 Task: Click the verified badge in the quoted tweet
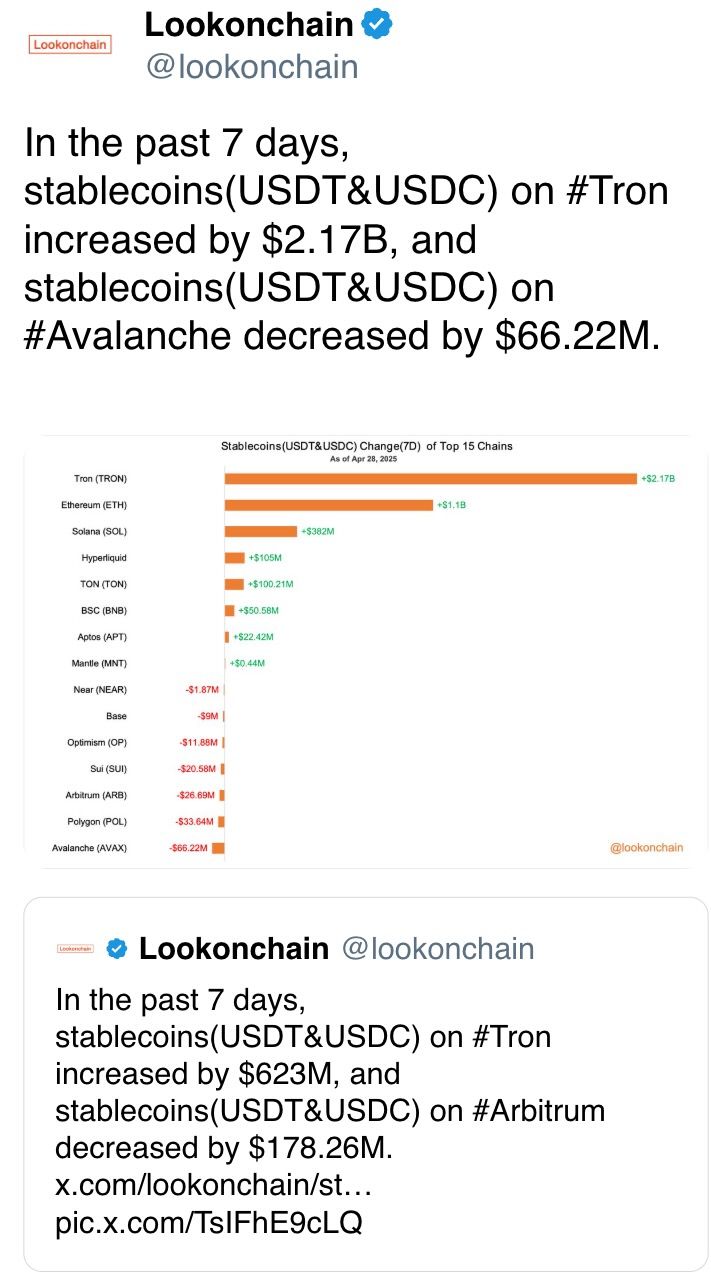[117, 948]
